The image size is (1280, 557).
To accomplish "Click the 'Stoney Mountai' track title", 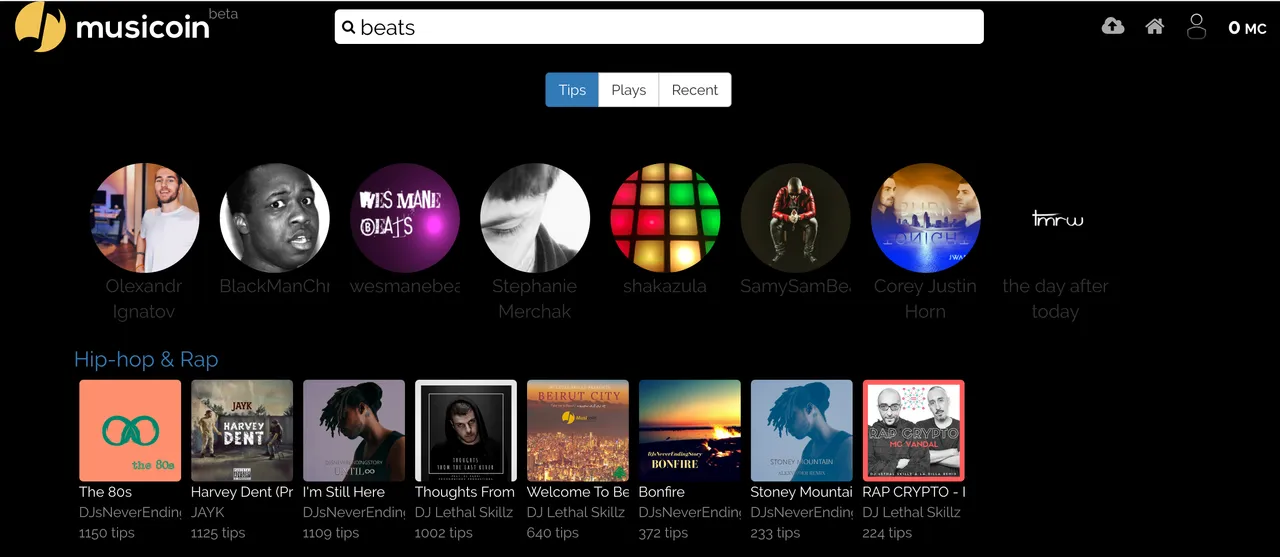I will point(802,492).
